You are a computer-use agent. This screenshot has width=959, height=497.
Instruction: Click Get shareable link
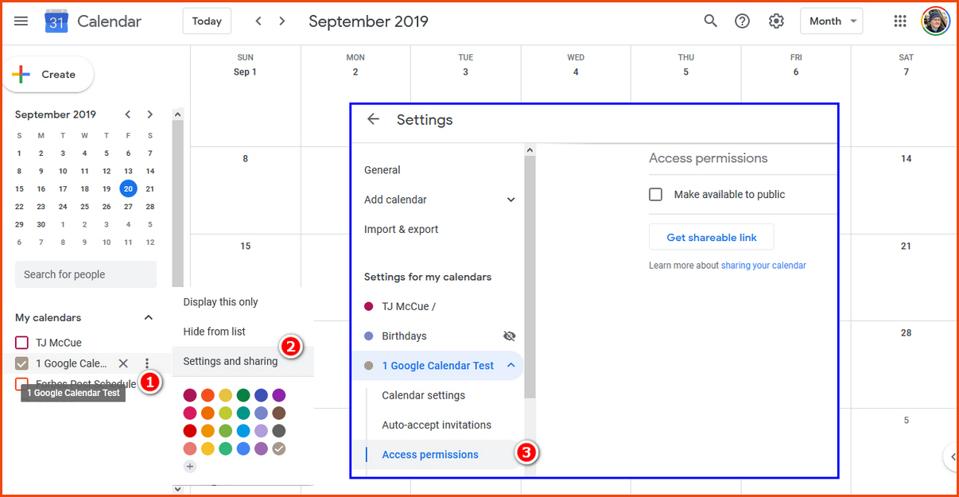711,237
